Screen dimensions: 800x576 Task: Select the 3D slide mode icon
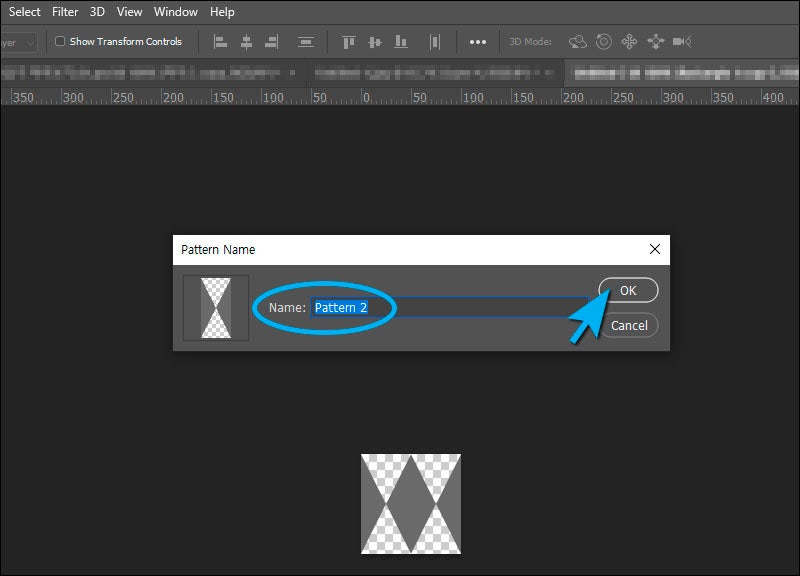656,41
